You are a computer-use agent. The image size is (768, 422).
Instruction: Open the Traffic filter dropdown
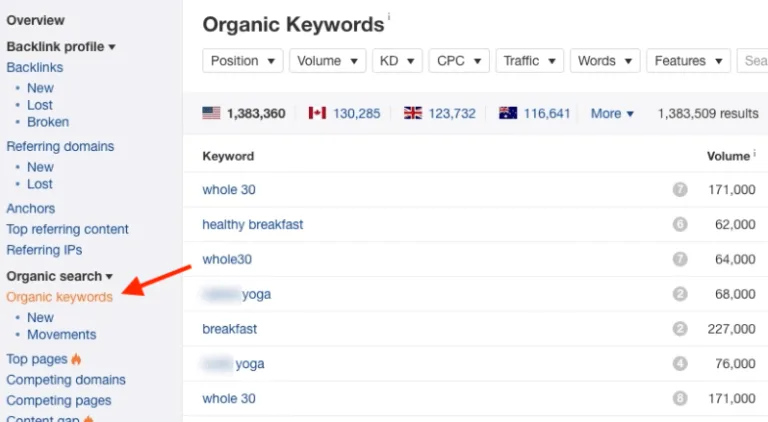(529, 61)
